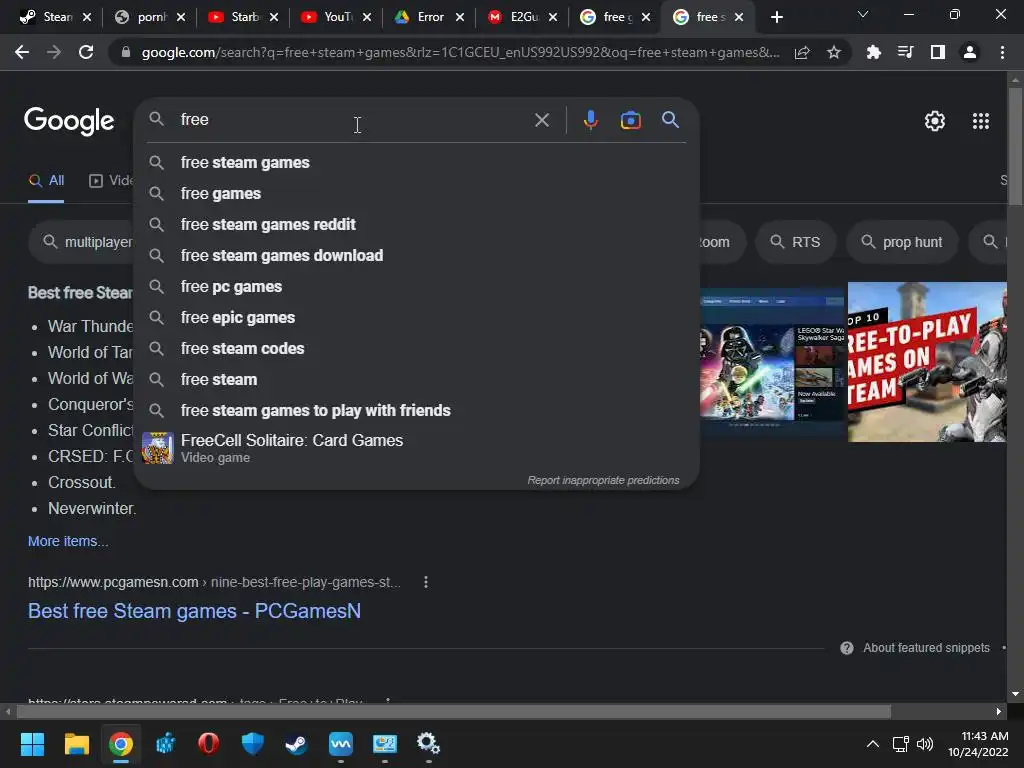Image resolution: width=1024 pixels, height=768 pixels.
Task: Bookmark this page with the star
Action: [833, 52]
